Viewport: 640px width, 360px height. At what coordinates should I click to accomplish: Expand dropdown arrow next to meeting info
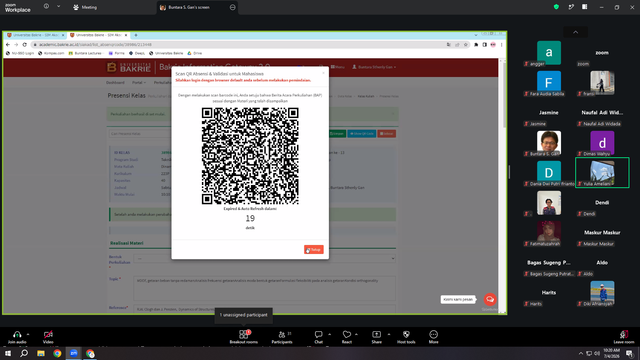[58, 7]
